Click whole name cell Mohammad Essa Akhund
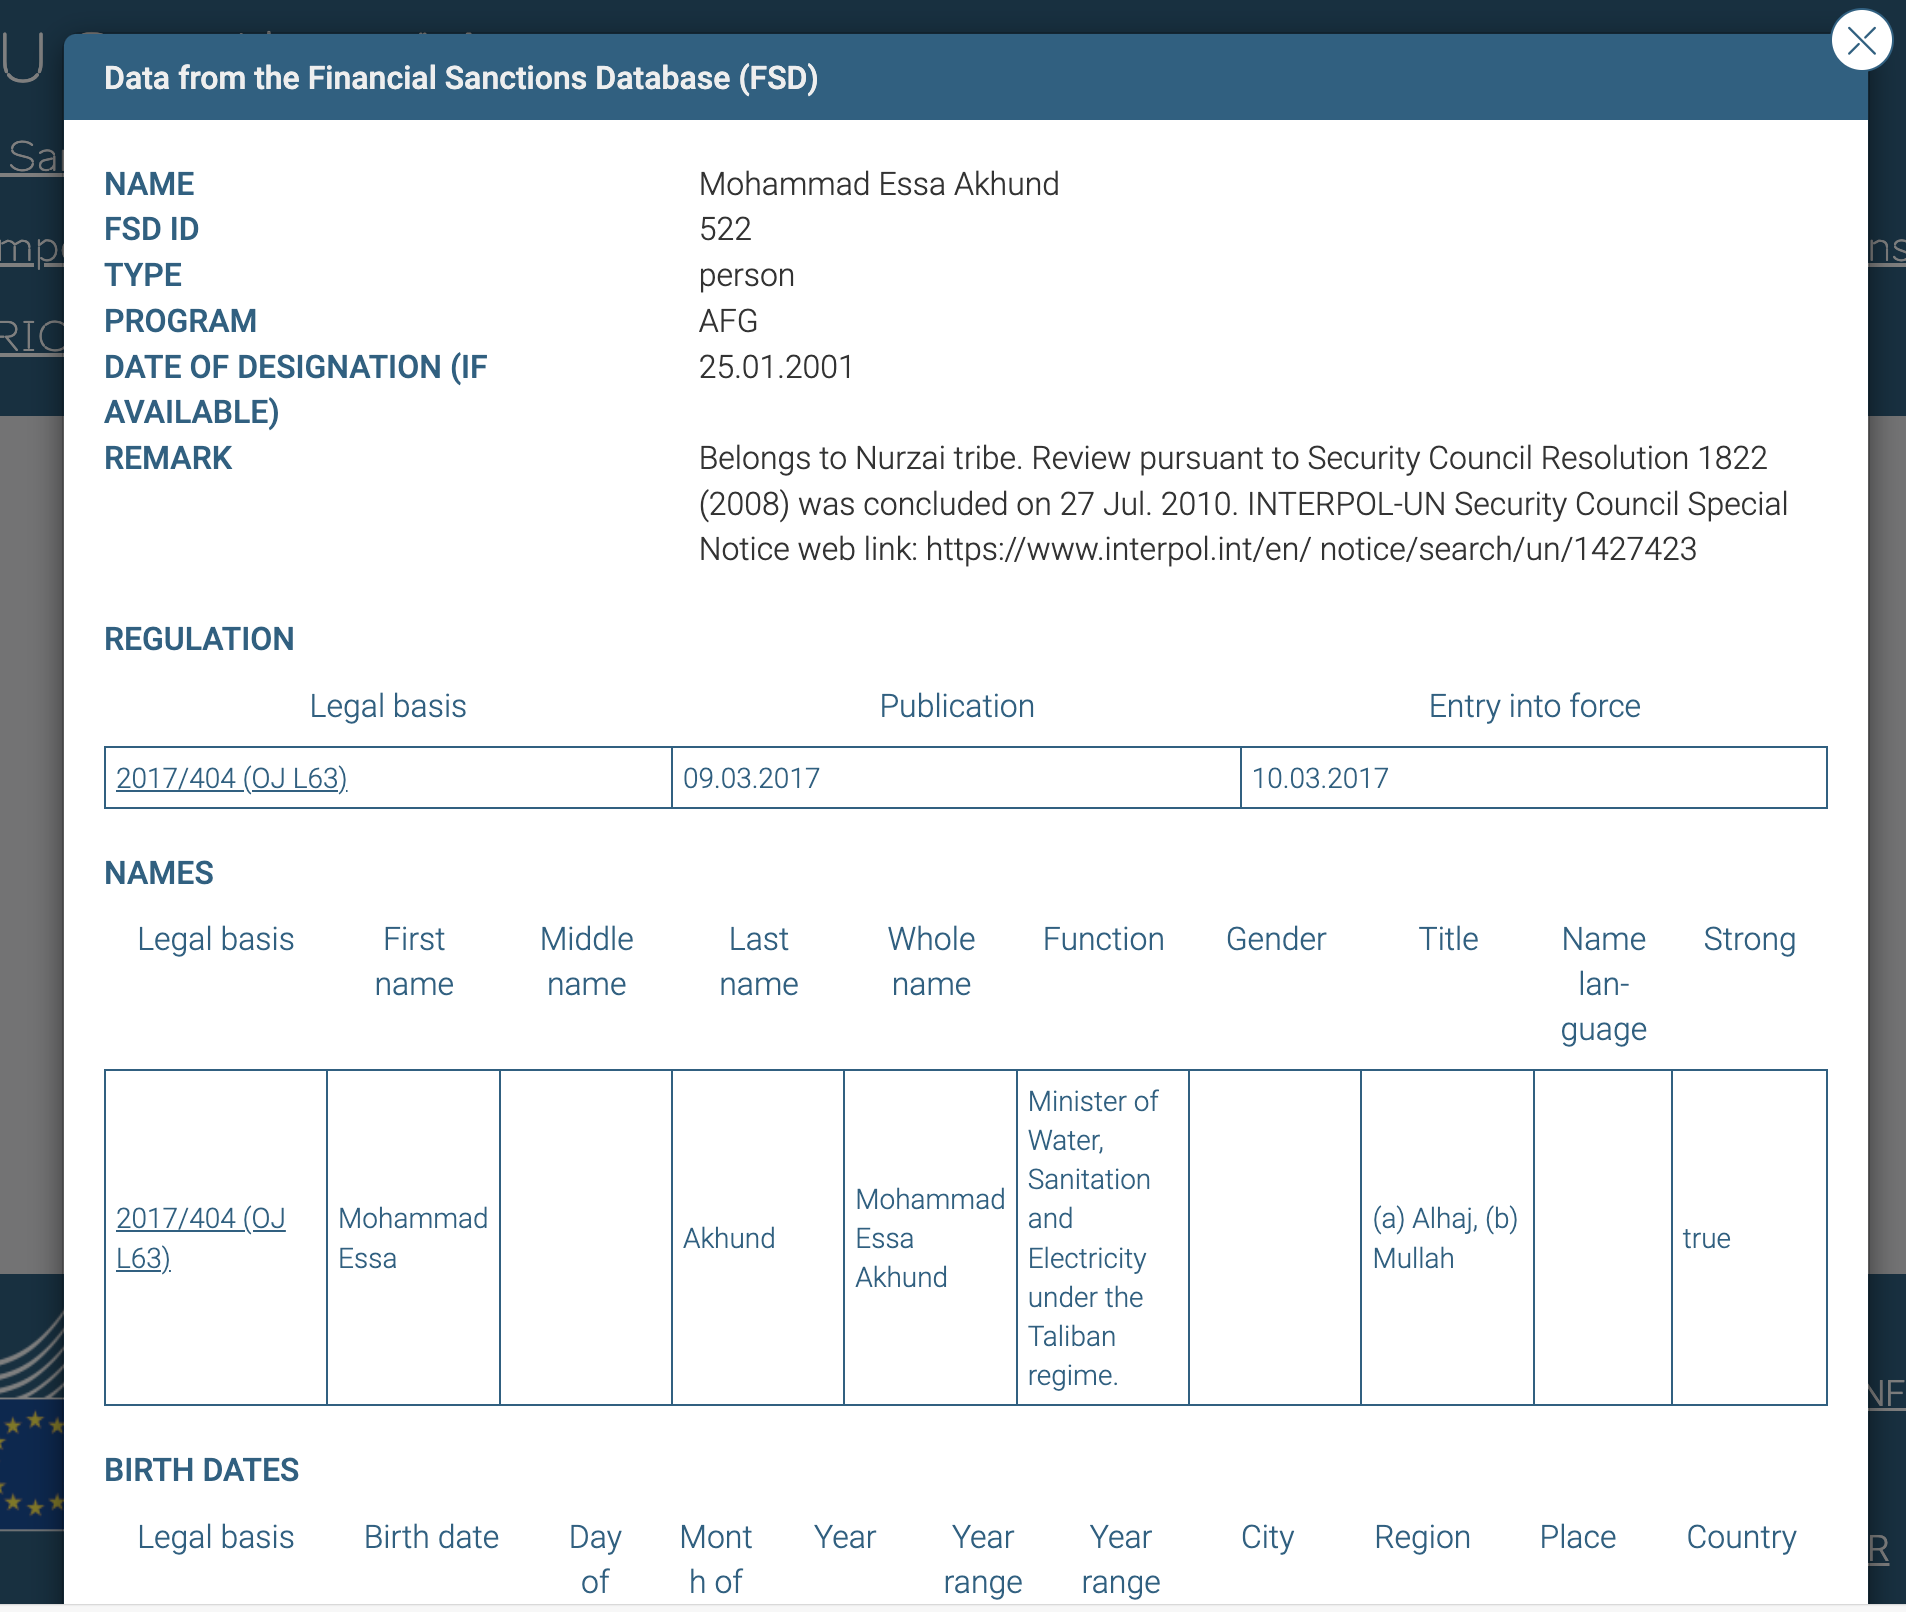1906x1612 pixels. [930, 1238]
